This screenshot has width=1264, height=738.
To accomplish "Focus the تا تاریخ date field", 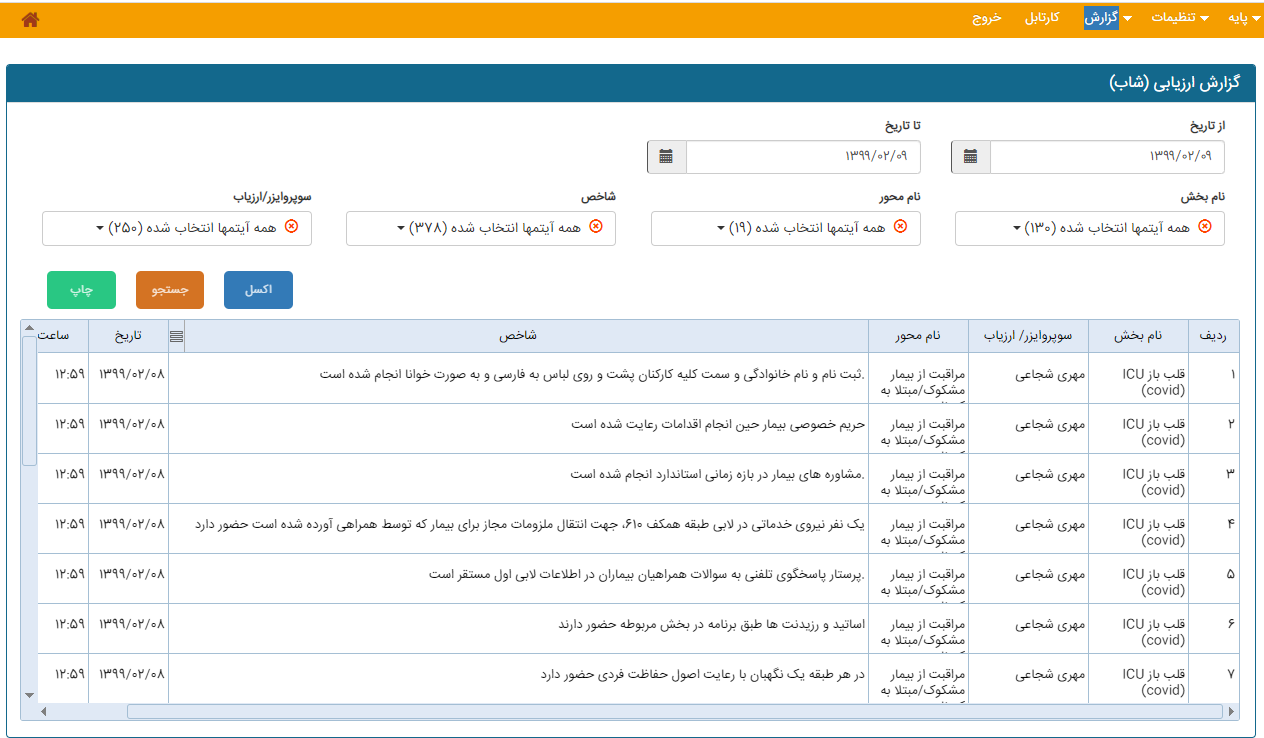I will click(803, 157).
